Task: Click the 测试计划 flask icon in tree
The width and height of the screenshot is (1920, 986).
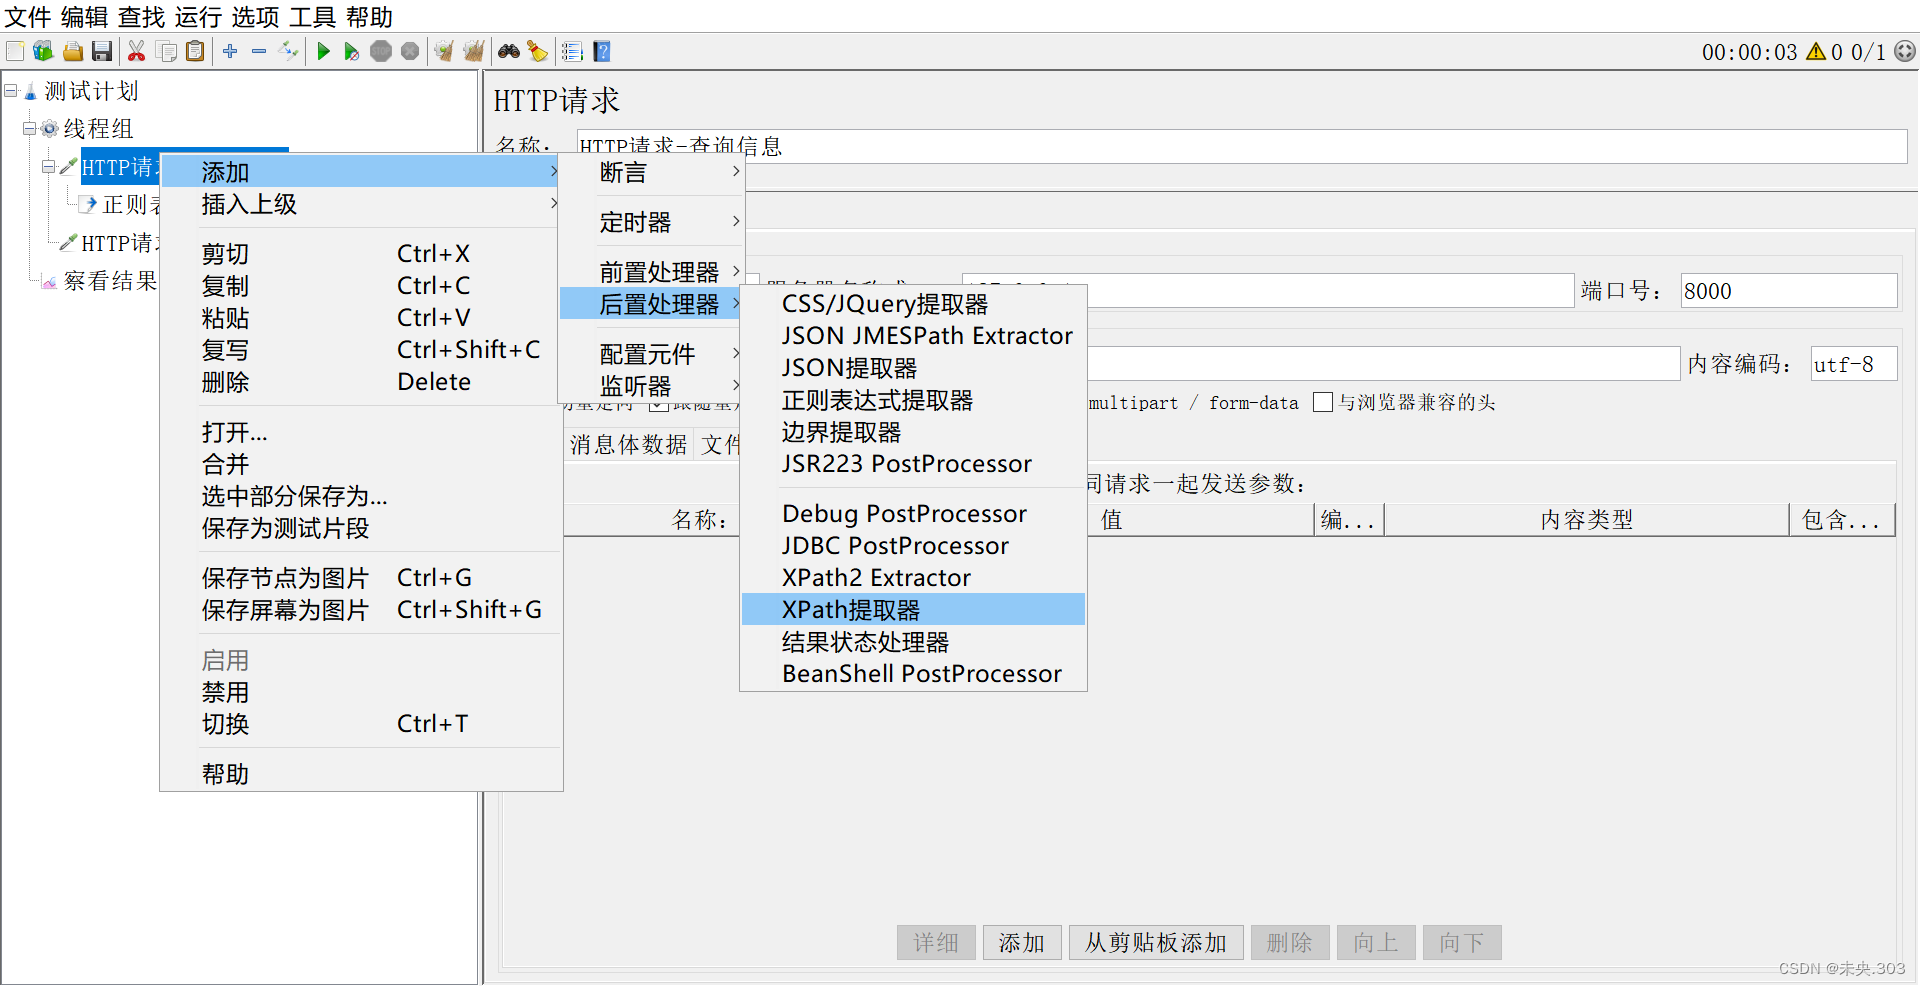Action: click(x=31, y=92)
